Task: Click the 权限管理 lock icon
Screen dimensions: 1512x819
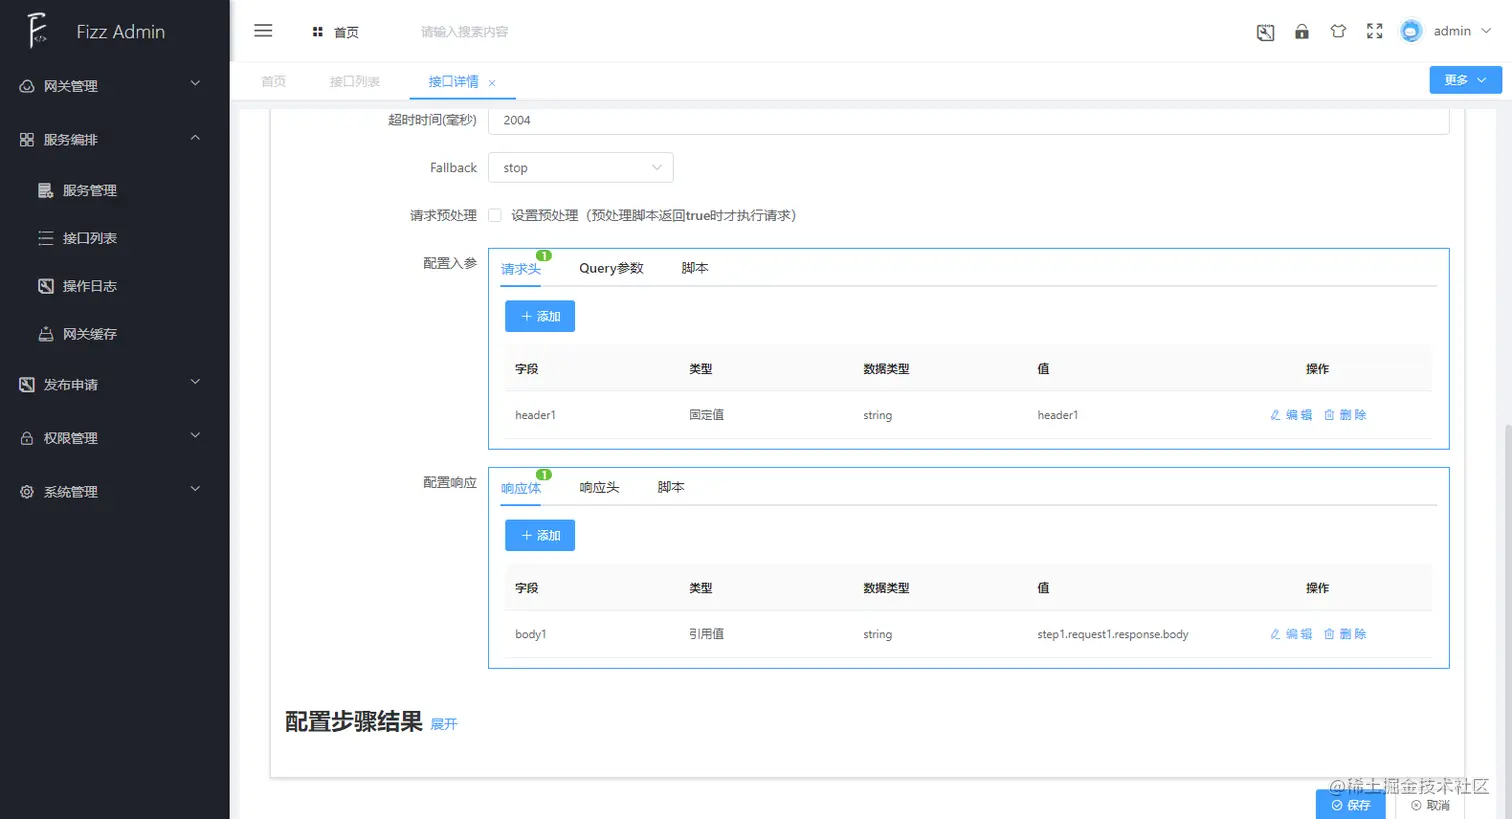Action: tap(27, 438)
